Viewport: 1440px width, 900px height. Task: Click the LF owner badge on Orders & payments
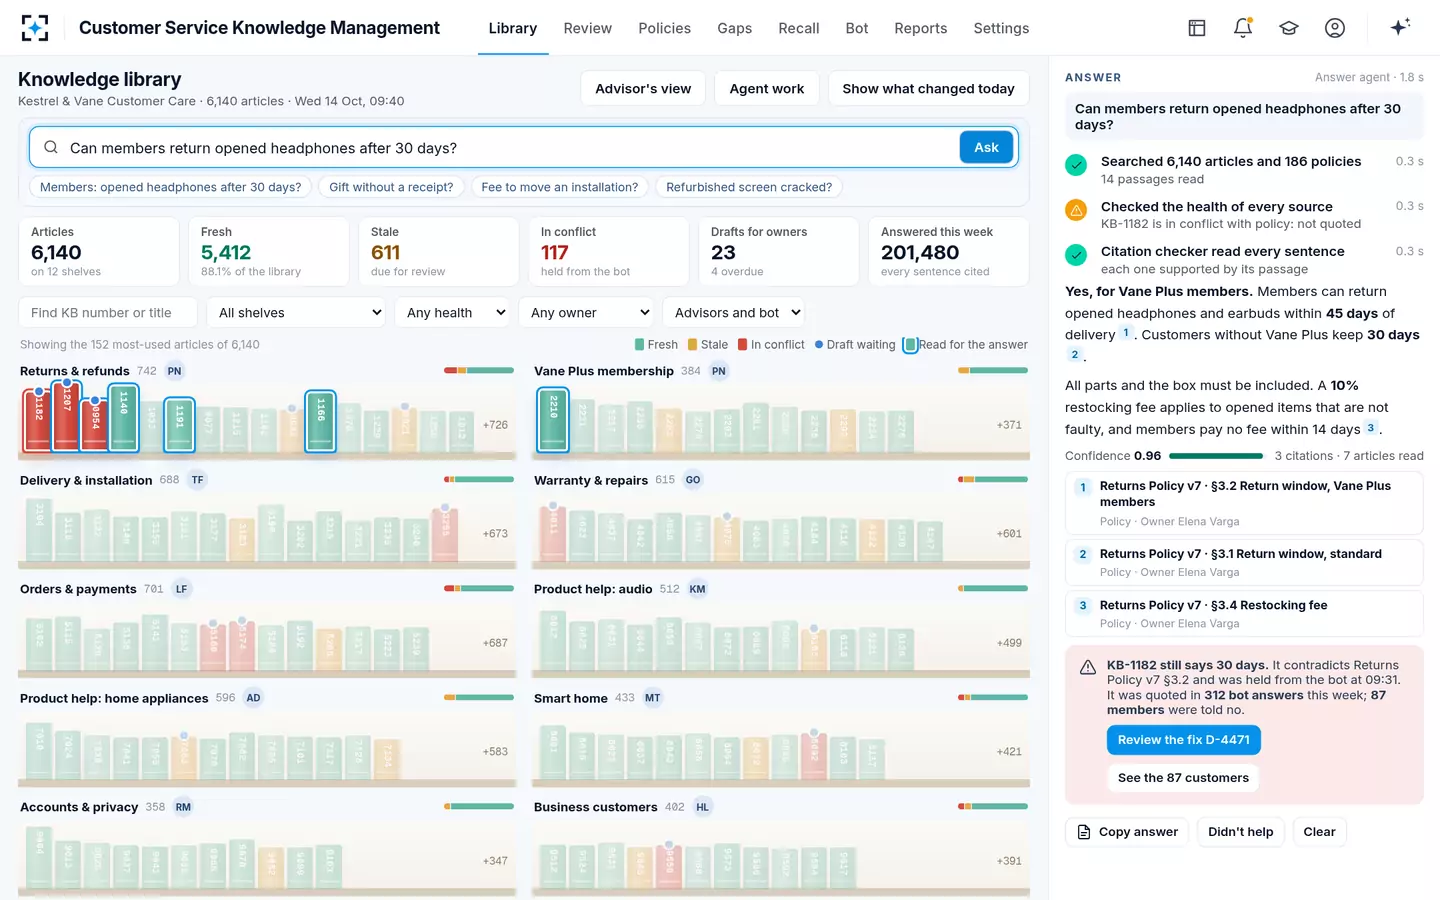181,589
